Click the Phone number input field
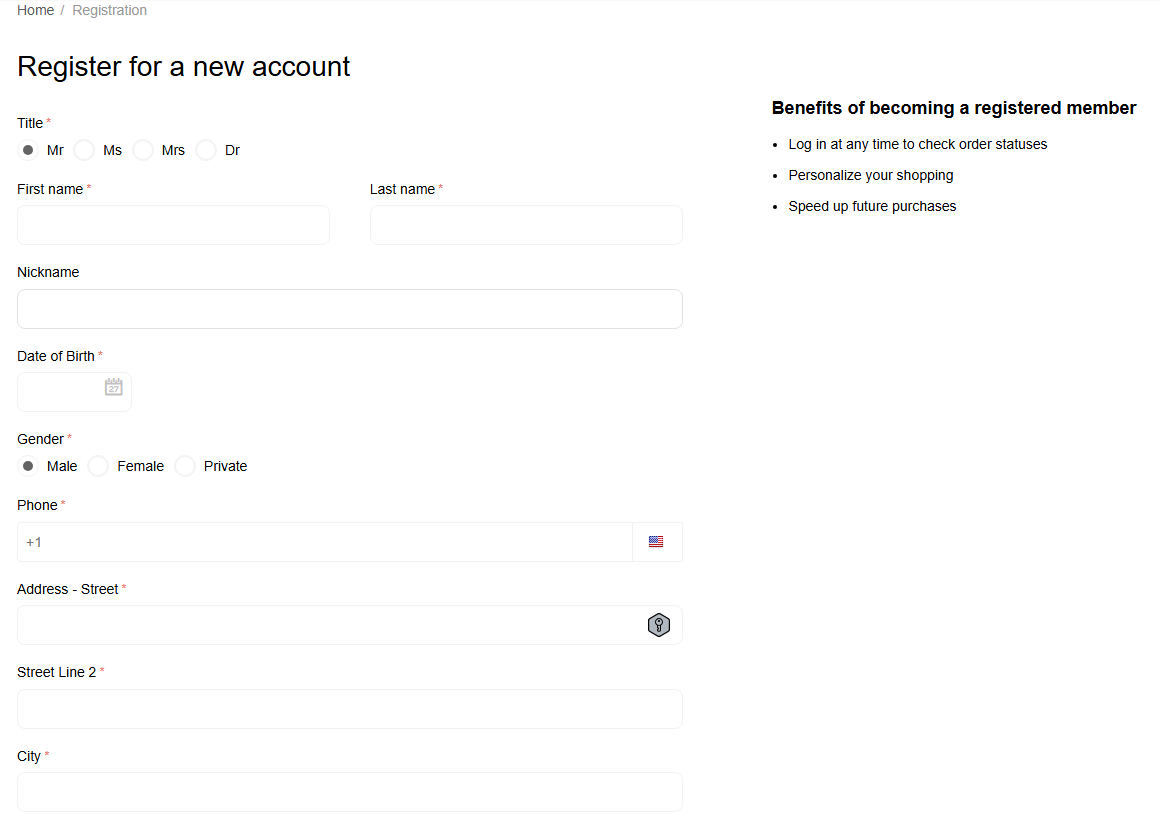Screen dimensions: 1160x814 (324, 542)
